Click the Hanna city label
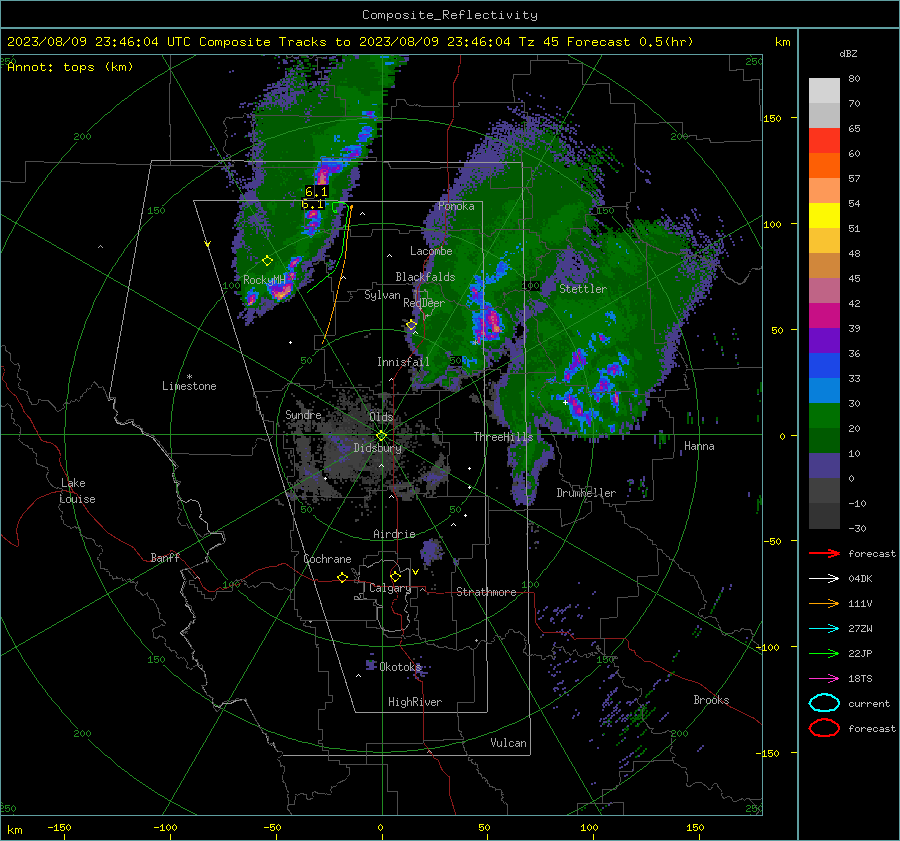This screenshot has width=900, height=841. (699, 446)
